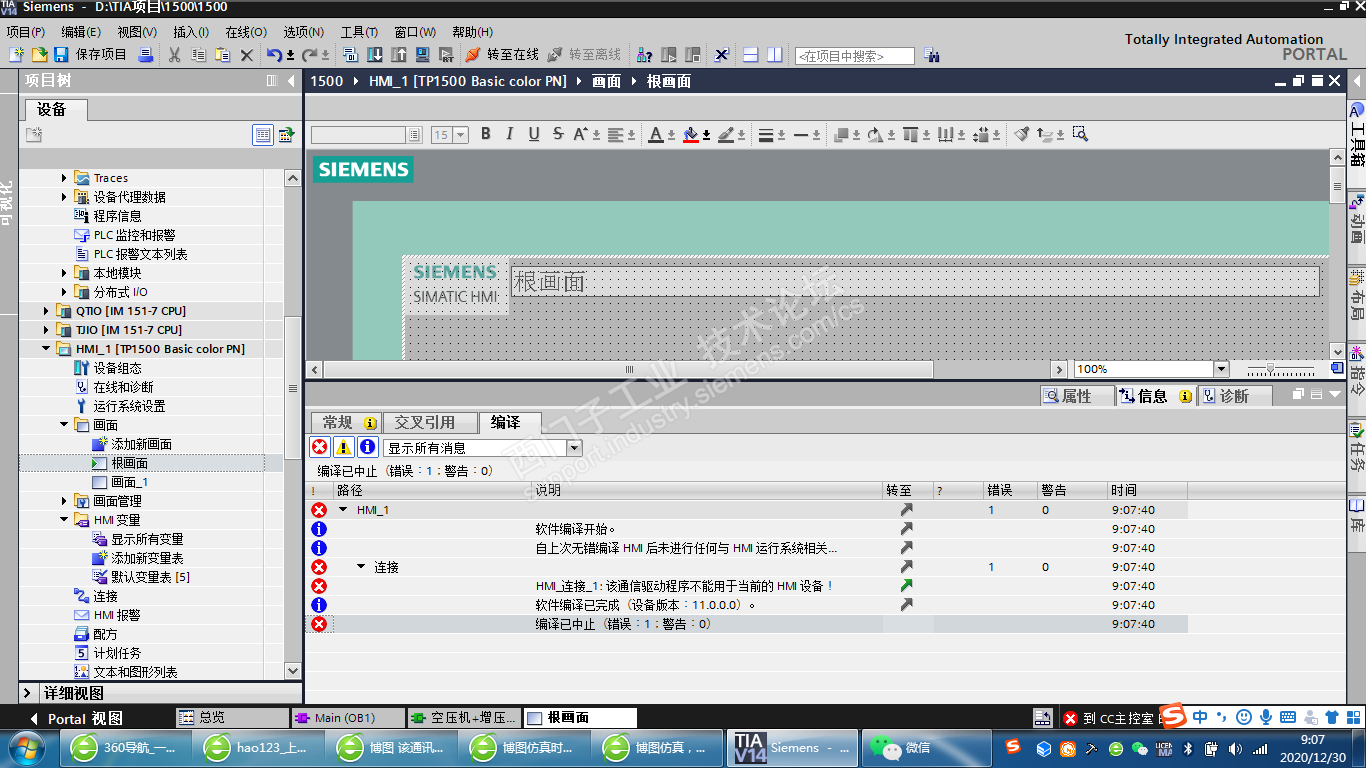Toggle the errors filter in compile tab

click(x=319, y=447)
